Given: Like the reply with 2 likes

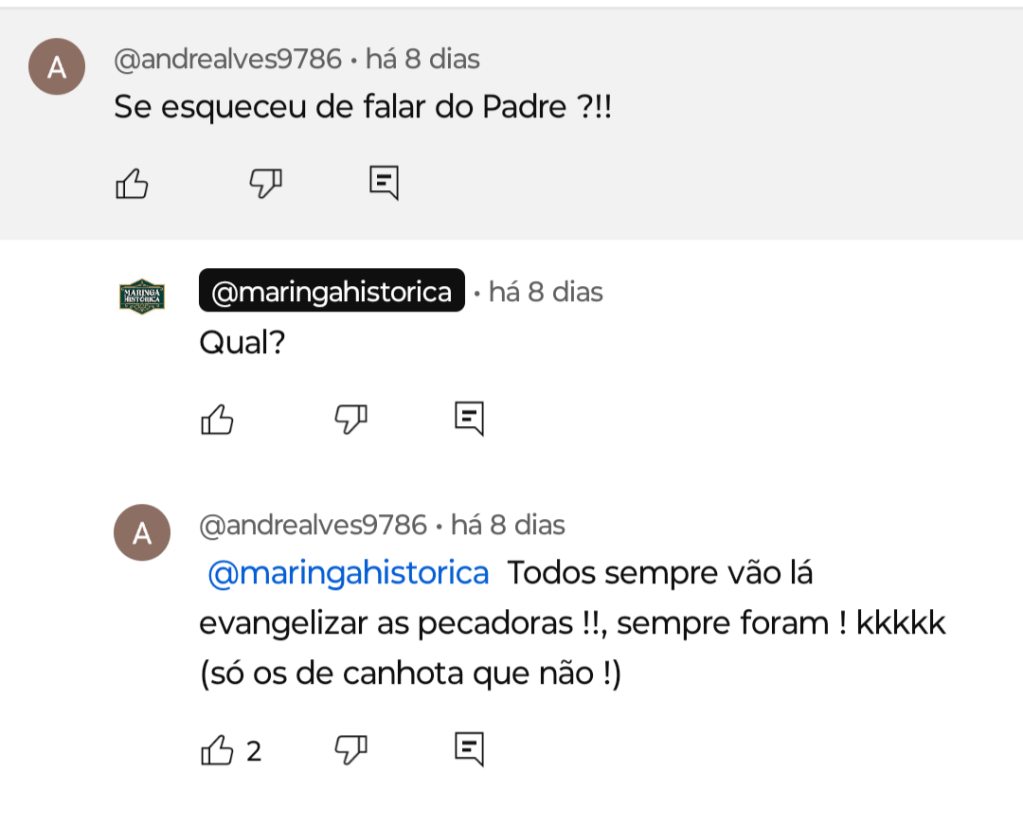Looking at the screenshot, I should pos(217,749).
